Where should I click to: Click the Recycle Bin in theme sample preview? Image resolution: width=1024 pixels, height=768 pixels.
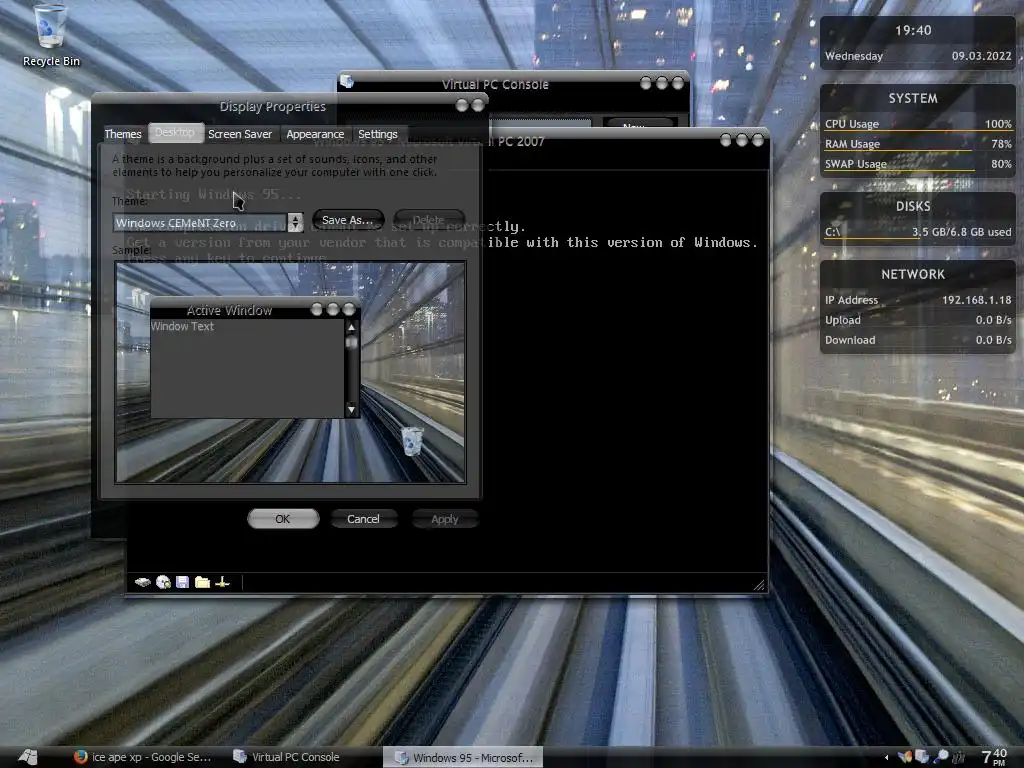coord(412,441)
